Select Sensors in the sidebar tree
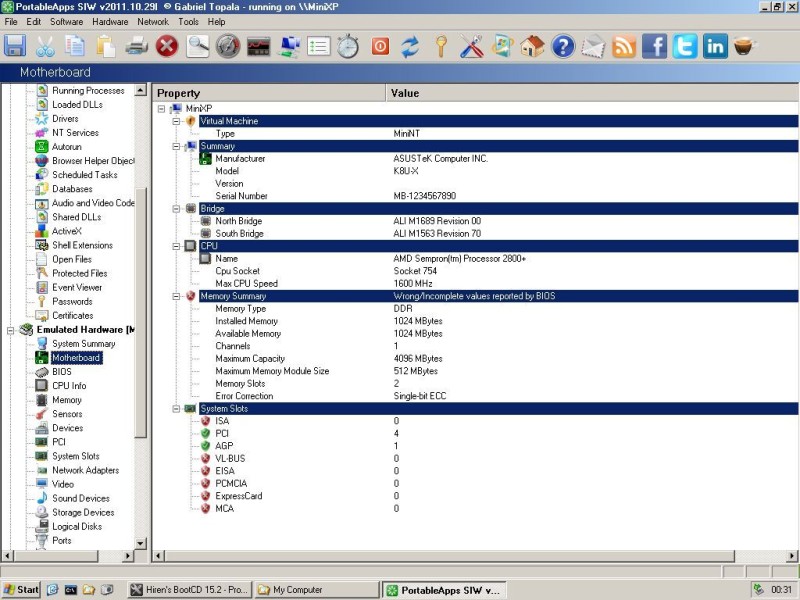 tap(67, 414)
